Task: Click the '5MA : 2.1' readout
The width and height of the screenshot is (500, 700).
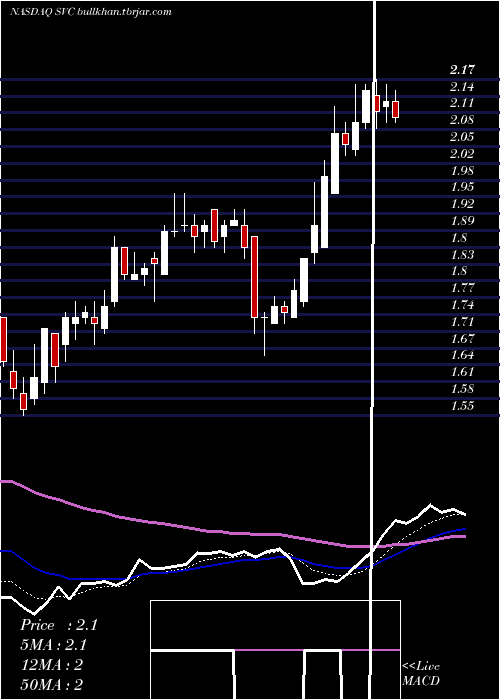Action: tap(54, 645)
